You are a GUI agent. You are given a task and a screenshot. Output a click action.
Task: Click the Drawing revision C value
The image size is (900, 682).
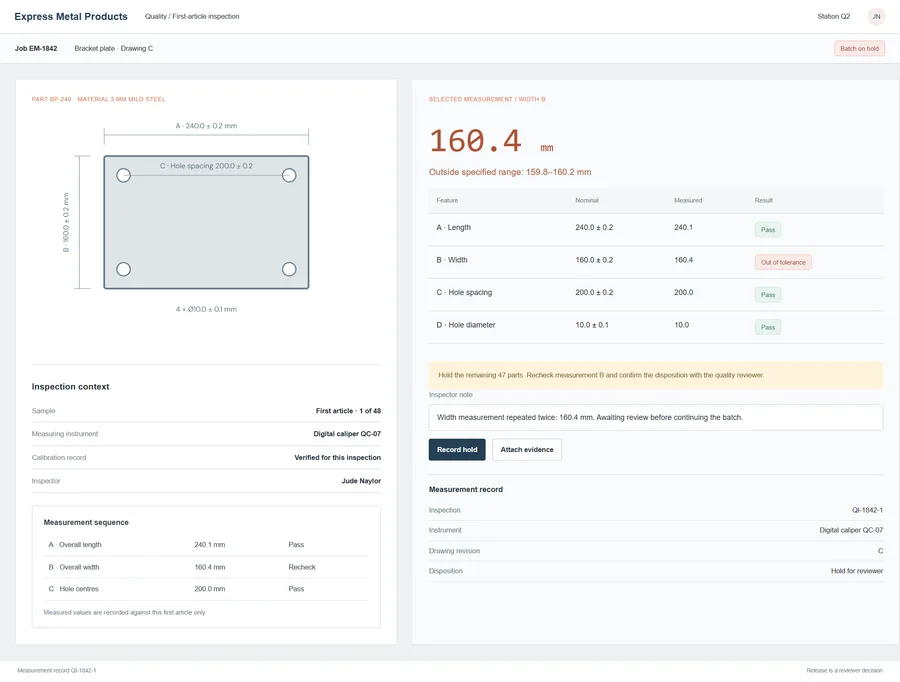point(880,551)
